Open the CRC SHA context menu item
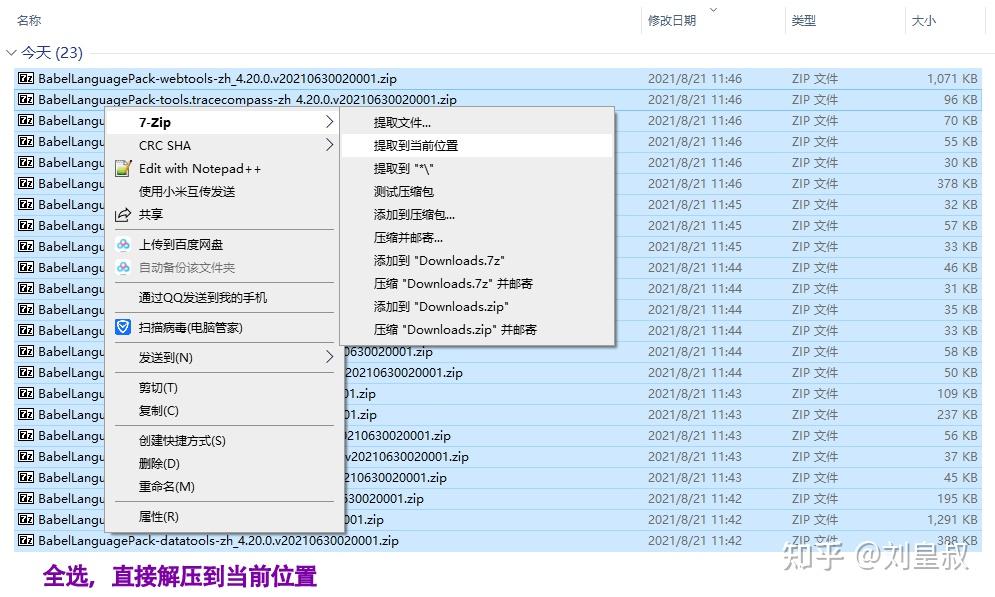 (223, 145)
